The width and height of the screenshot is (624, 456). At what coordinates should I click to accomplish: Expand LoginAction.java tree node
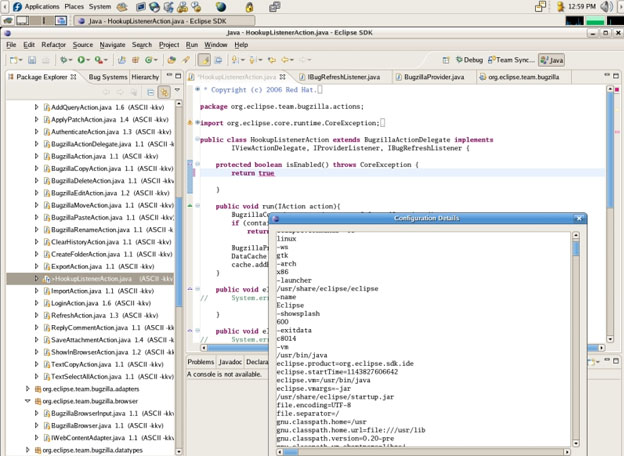click(x=36, y=303)
